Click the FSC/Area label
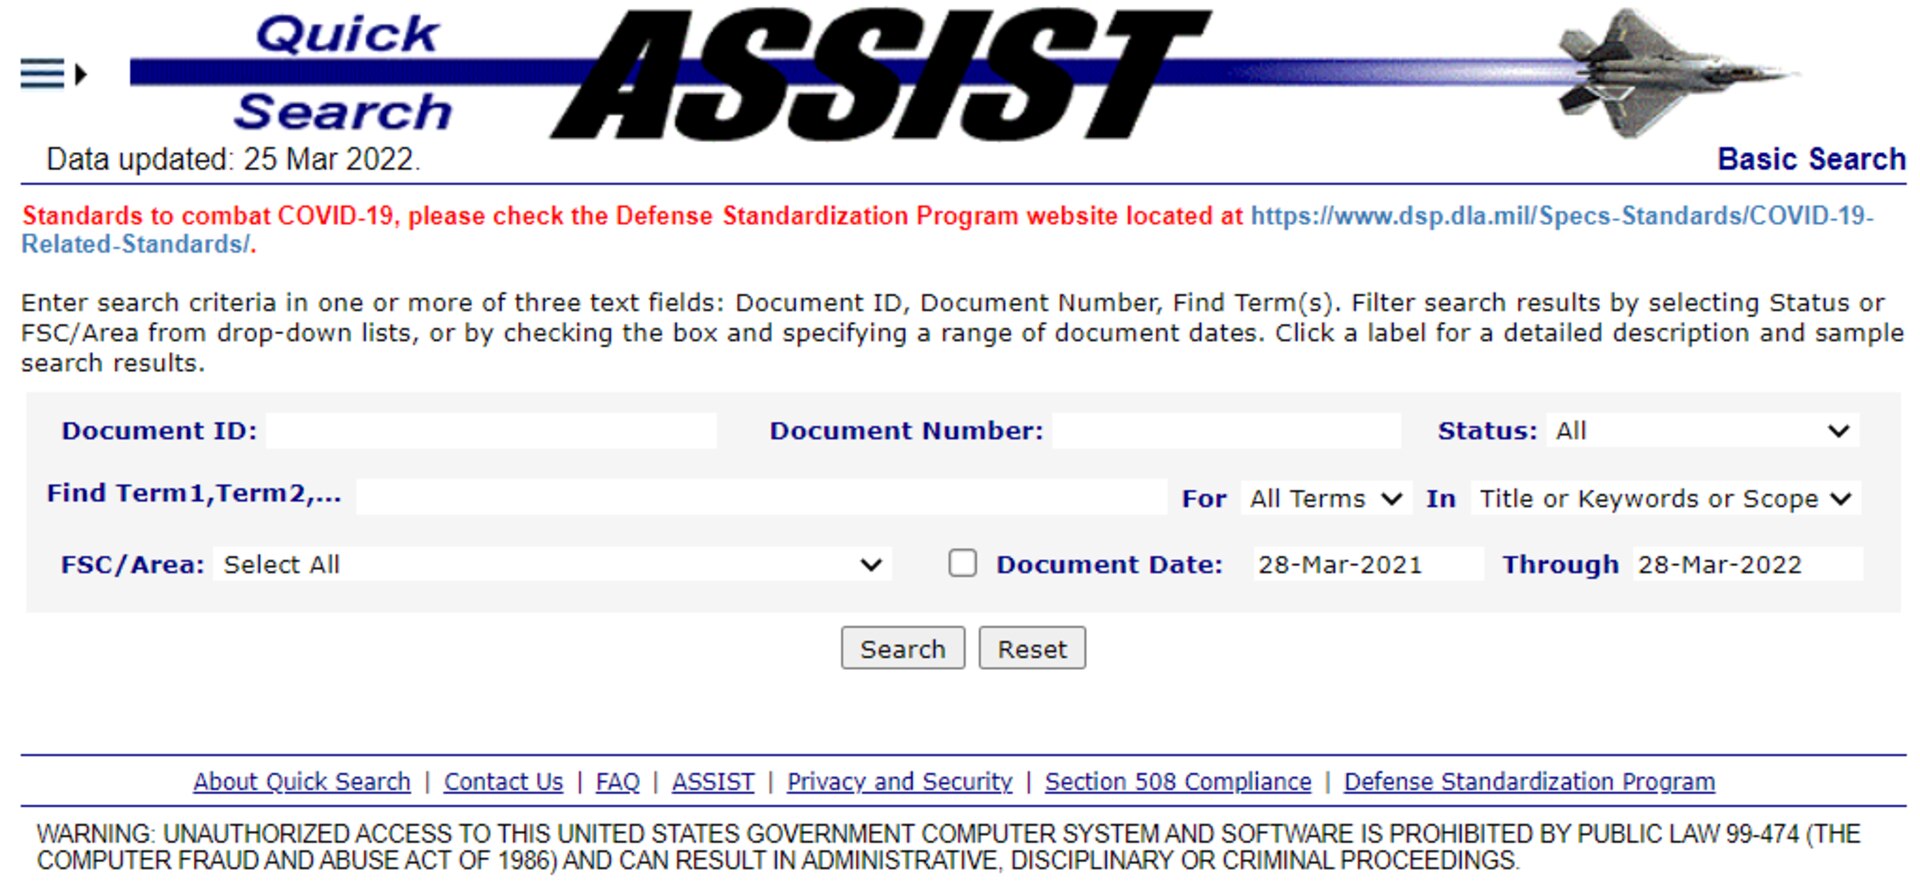This screenshot has width=1920, height=888. coord(132,565)
